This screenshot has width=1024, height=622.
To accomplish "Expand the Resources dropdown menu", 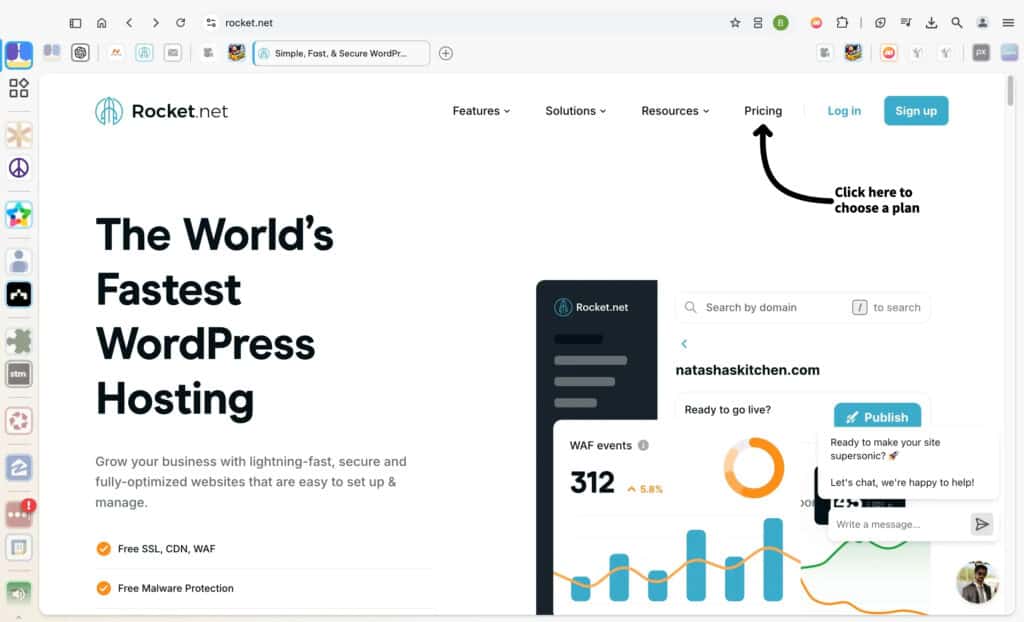I will point(675,111).
